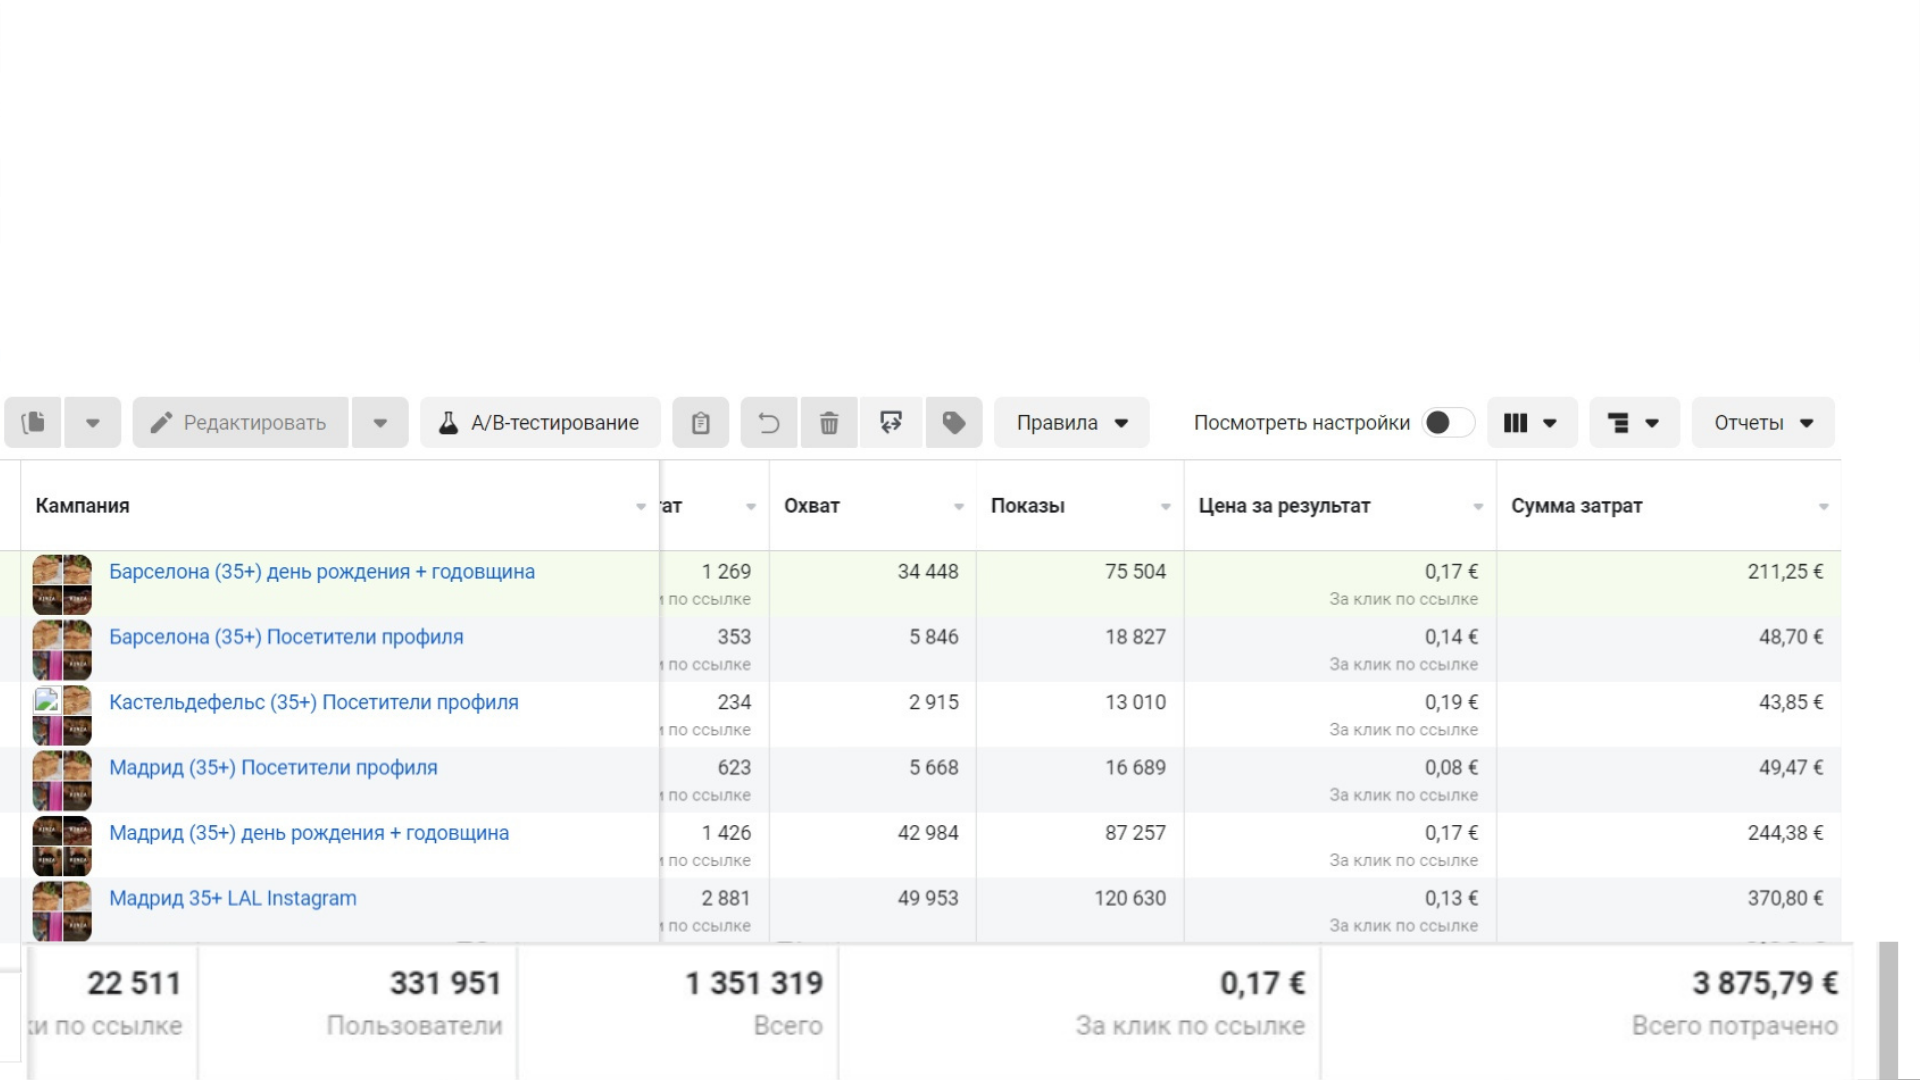Click the trash delete icon

(x=829, y=423)
